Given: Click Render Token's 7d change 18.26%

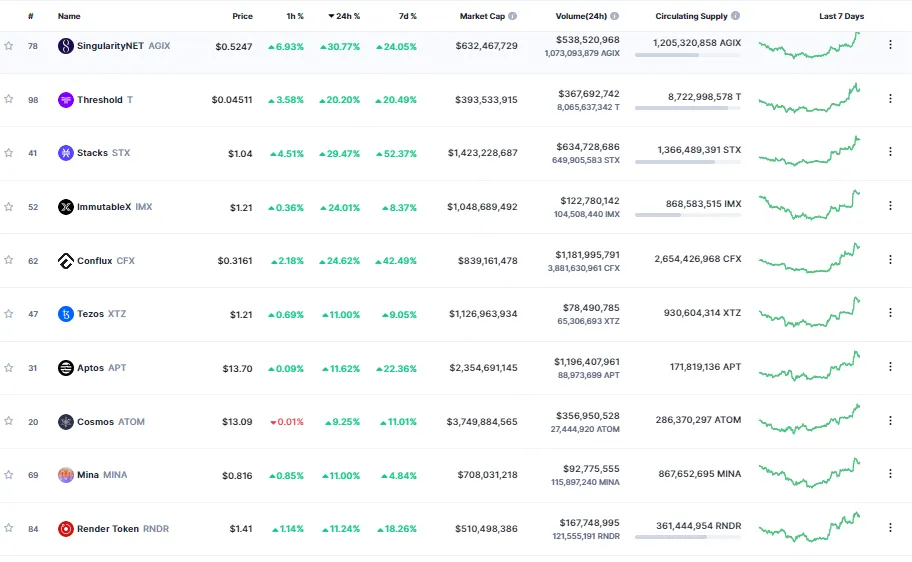Looking at the screenshot, I should (397, 529).
